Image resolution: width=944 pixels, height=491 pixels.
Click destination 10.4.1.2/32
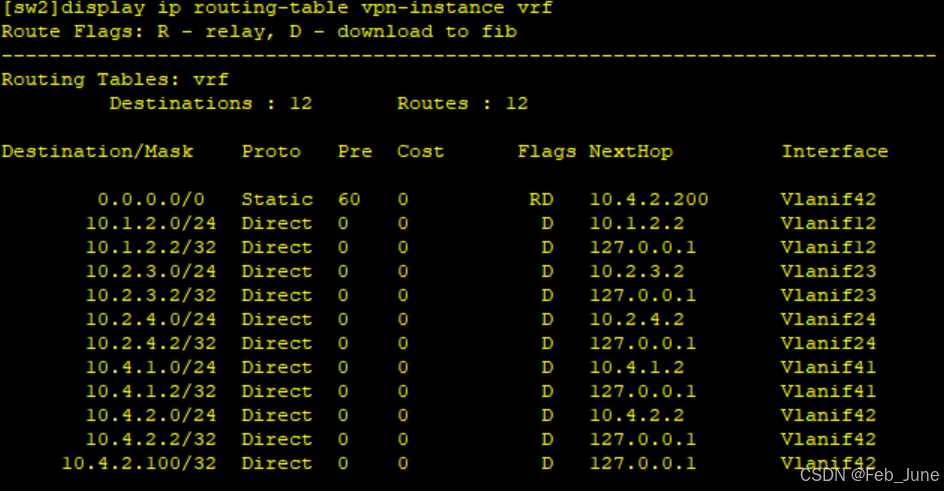(x=151, y=391)
